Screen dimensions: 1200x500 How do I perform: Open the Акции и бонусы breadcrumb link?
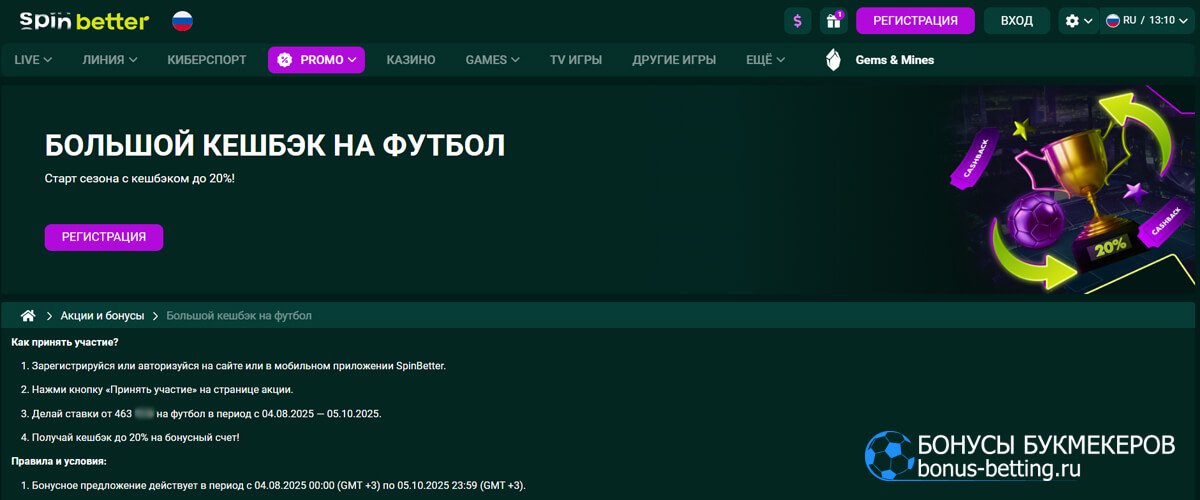[x=102, y=316]
